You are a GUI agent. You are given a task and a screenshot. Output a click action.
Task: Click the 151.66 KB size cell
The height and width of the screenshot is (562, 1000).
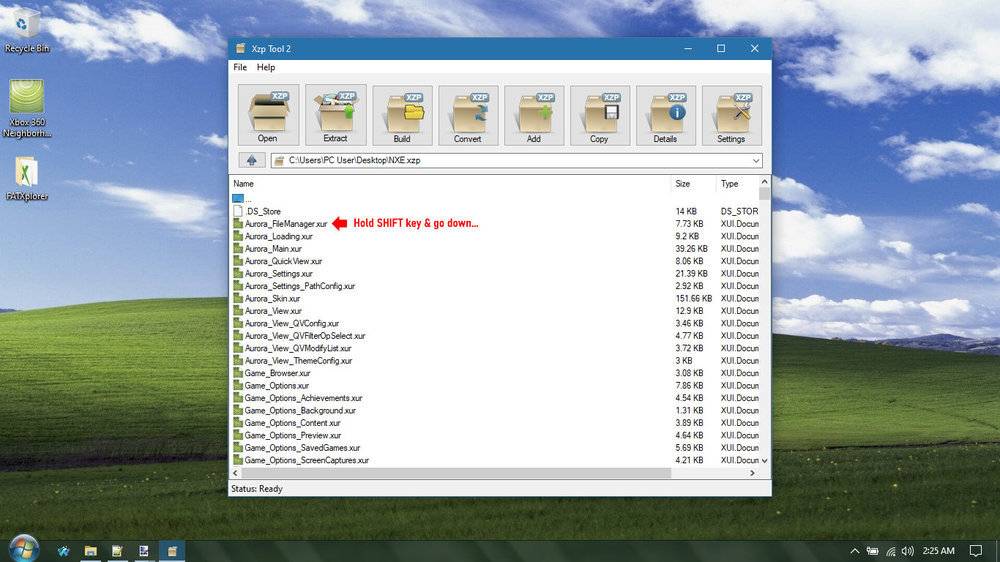click(x=693, y=299)
